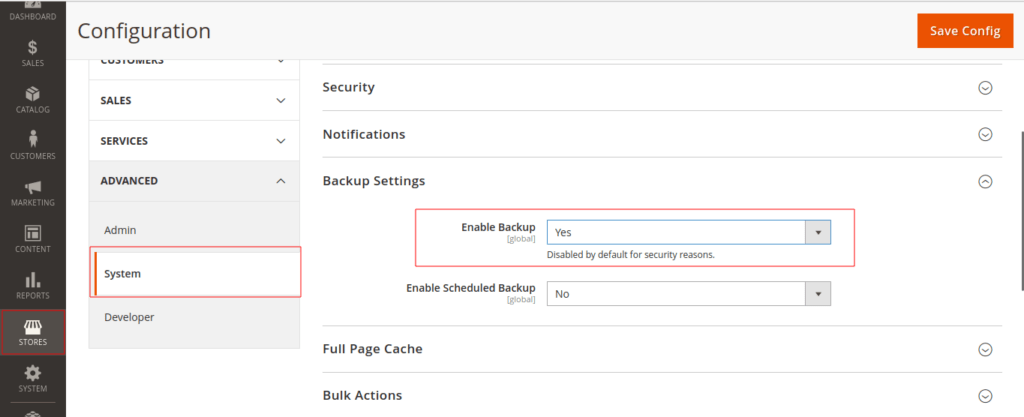Select the Developer configuration tab

pyautogui.click(x=129, y=317)
